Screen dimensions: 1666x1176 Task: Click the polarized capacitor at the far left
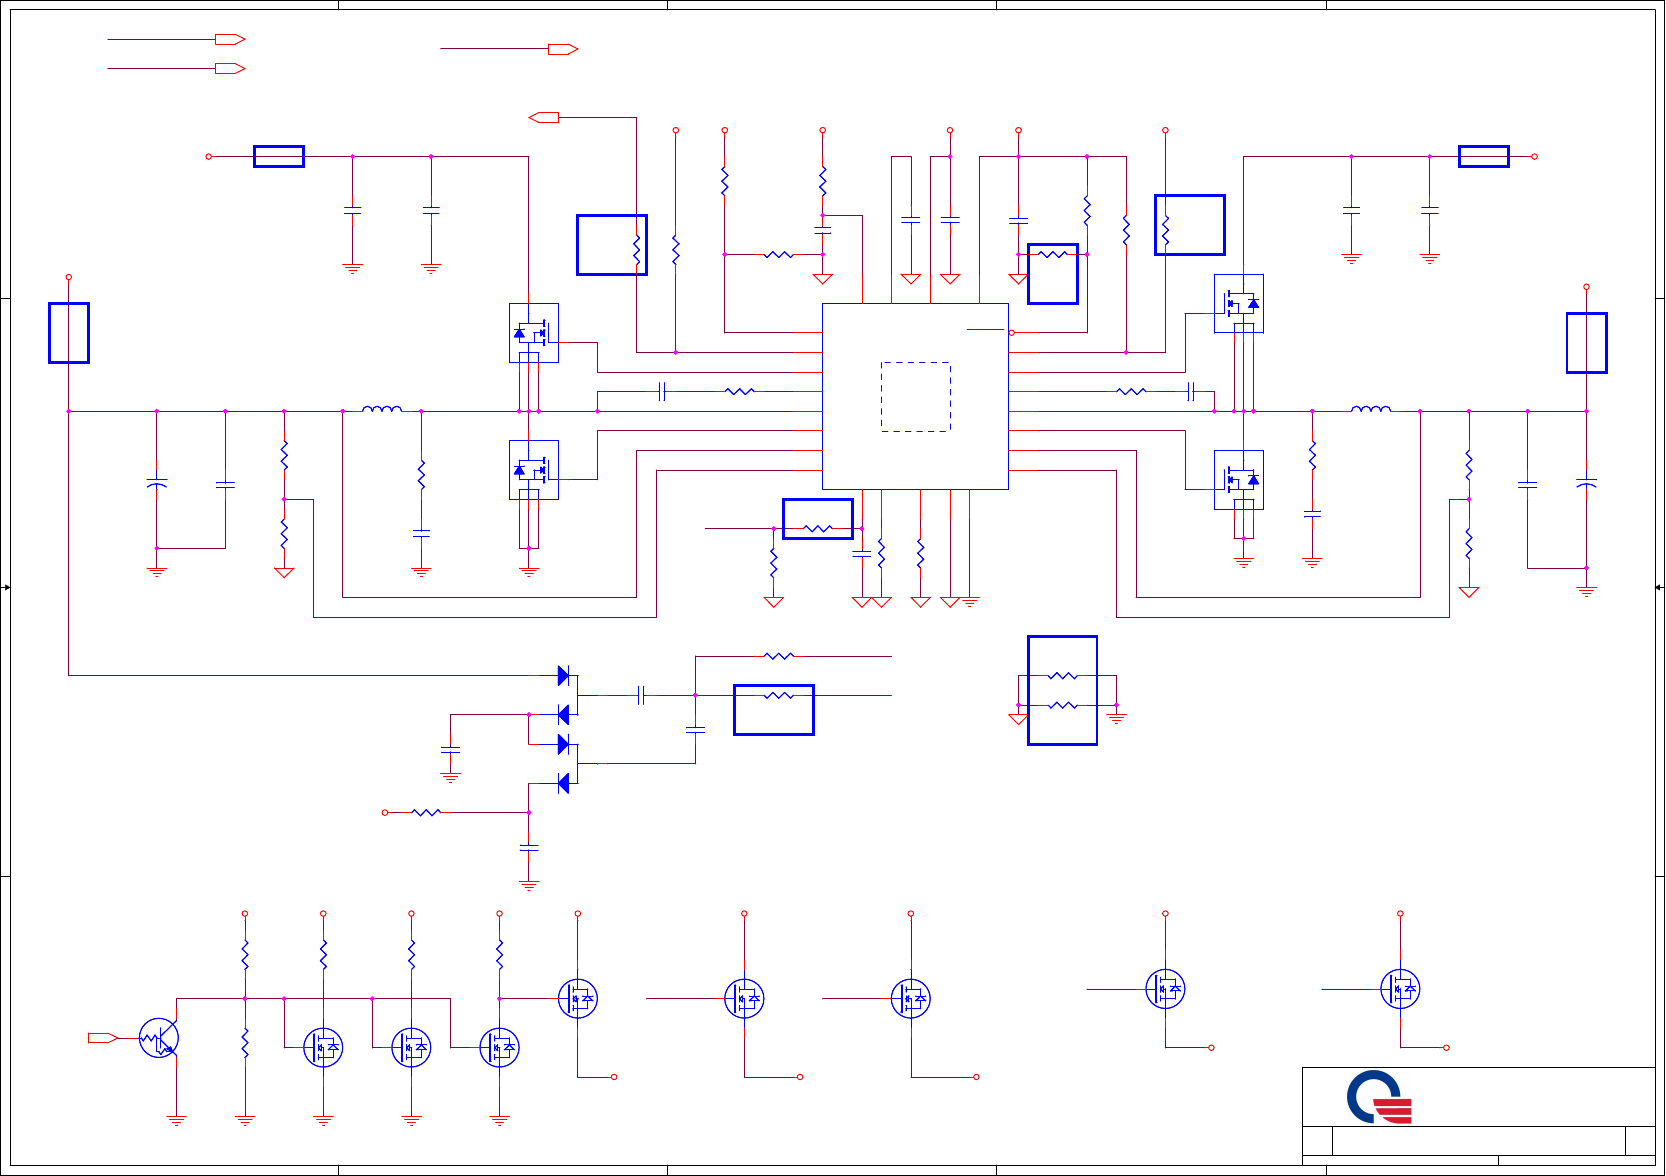point(156,484)
